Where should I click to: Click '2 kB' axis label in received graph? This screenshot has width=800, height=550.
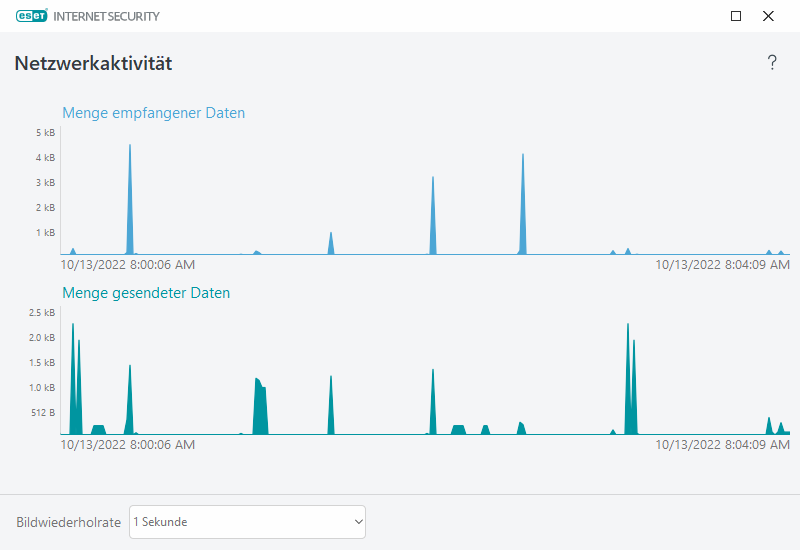45,208
